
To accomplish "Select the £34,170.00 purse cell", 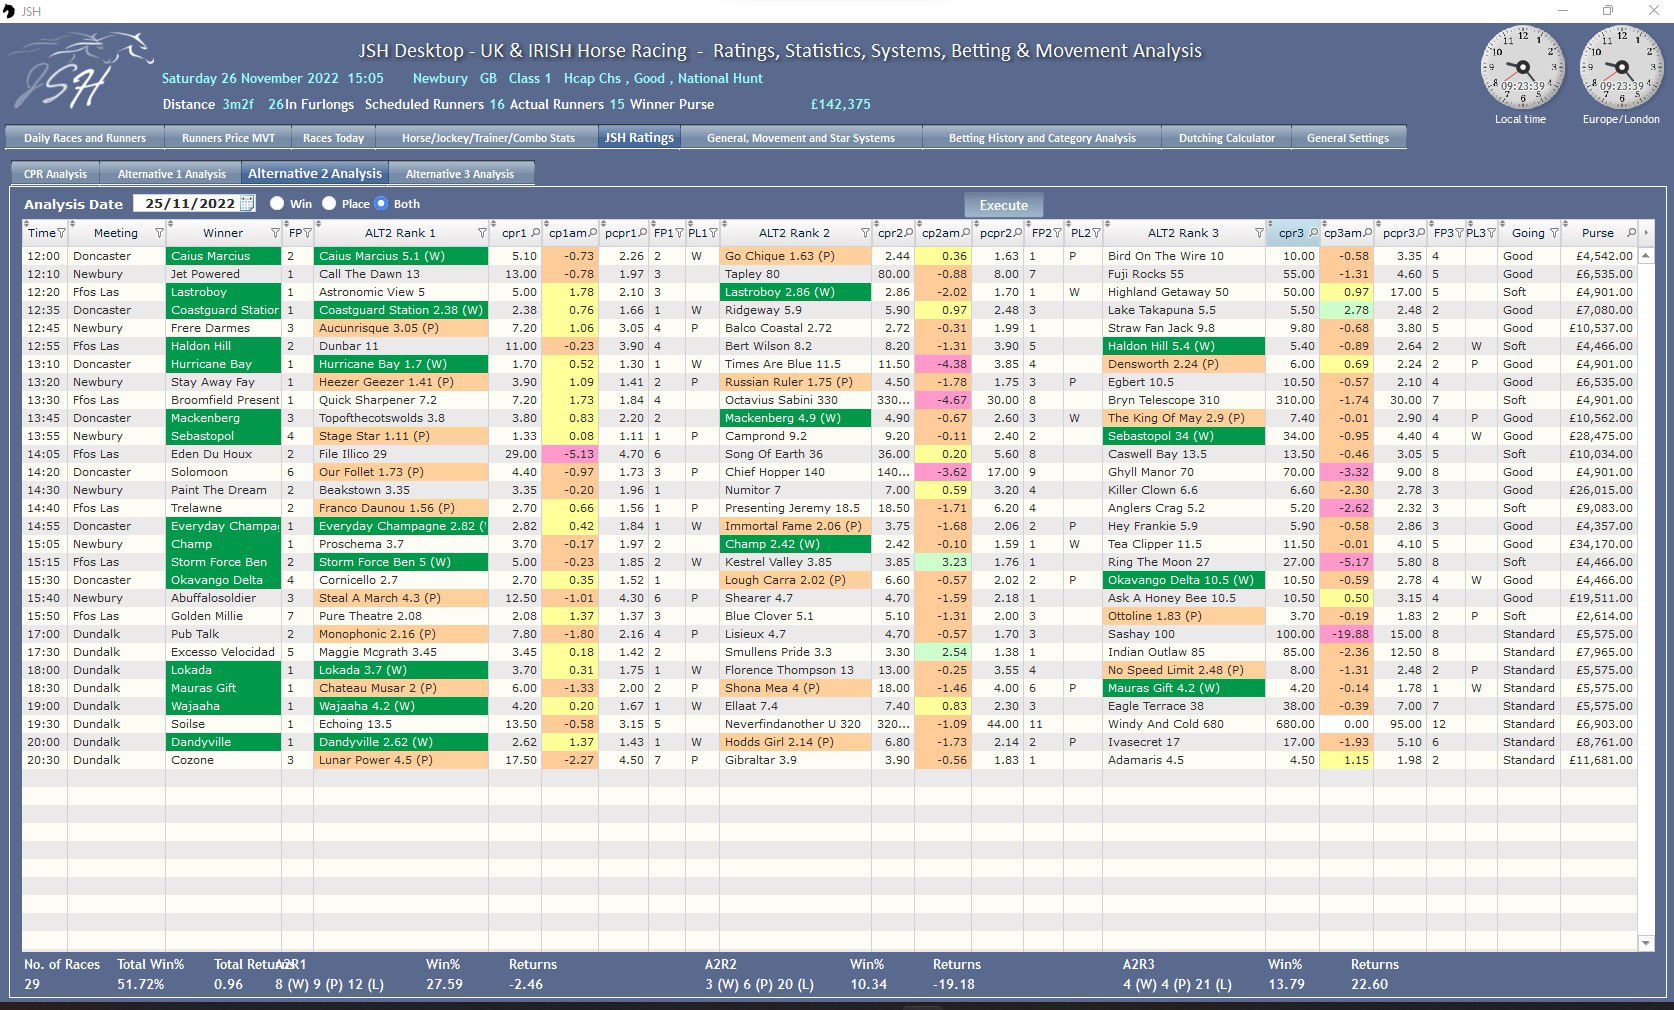I will pos(1600,544).
